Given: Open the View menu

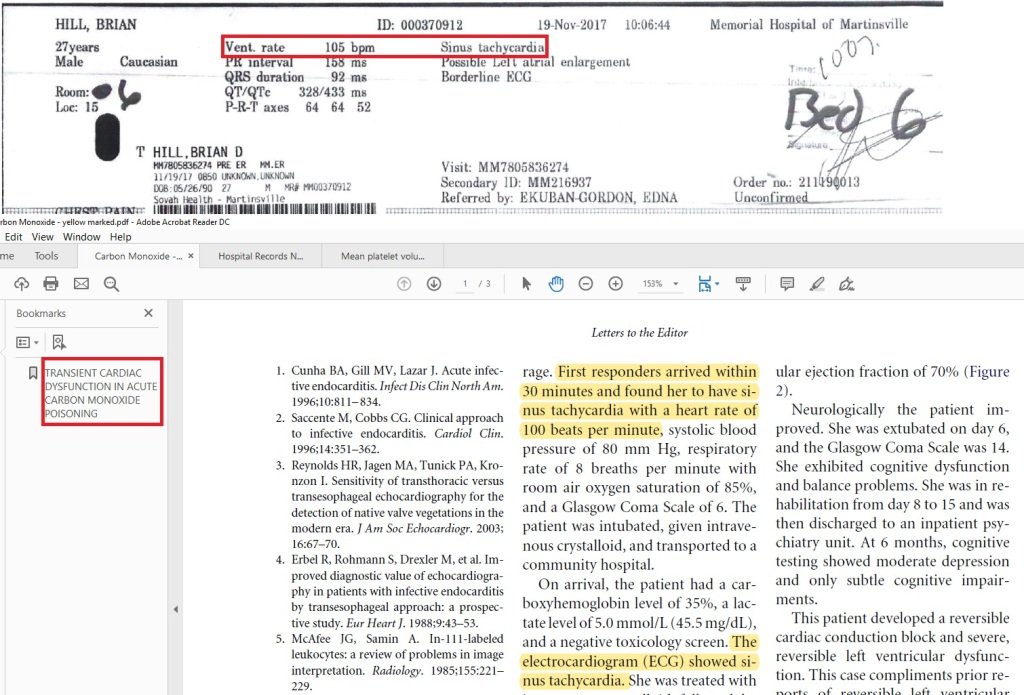Looking at the screenshot, I should coord(42,236).
